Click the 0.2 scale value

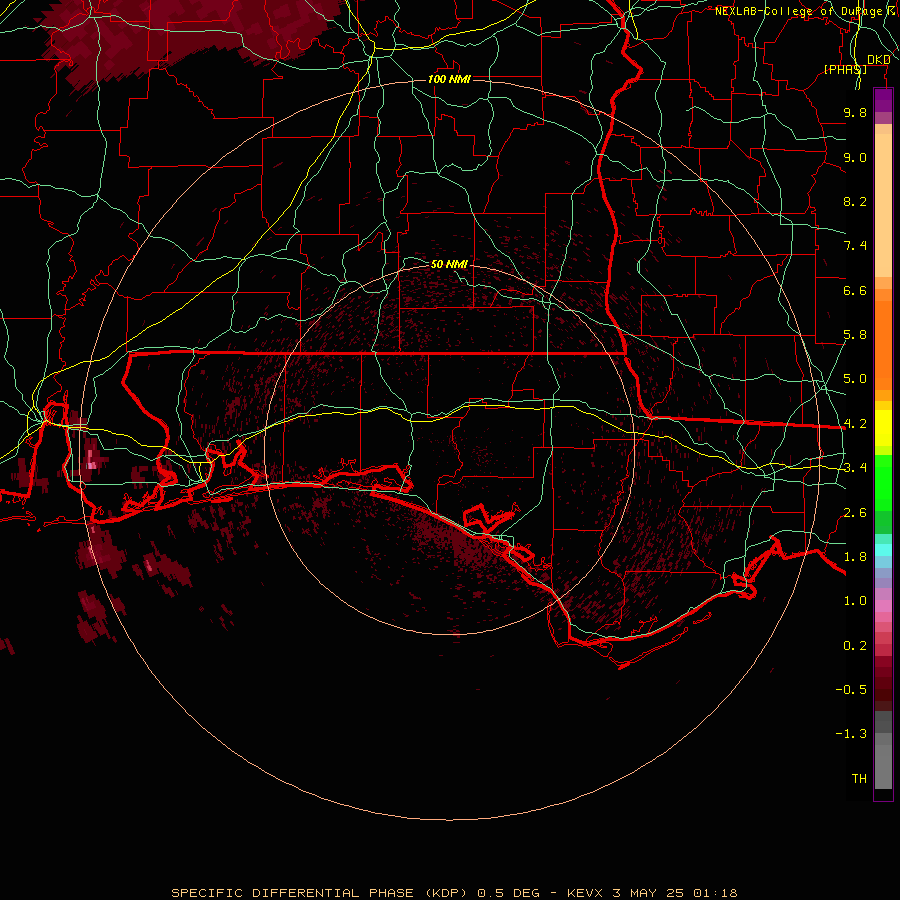[855, 646]
